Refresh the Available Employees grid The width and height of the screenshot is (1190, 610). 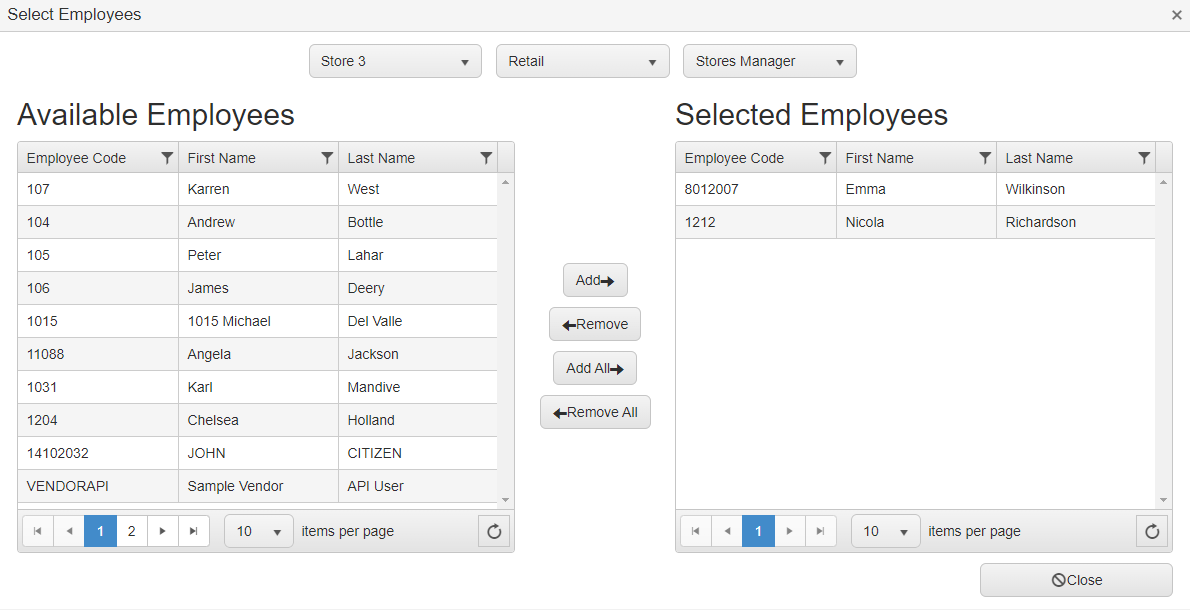pyautogui.click(x=494, y=532)
